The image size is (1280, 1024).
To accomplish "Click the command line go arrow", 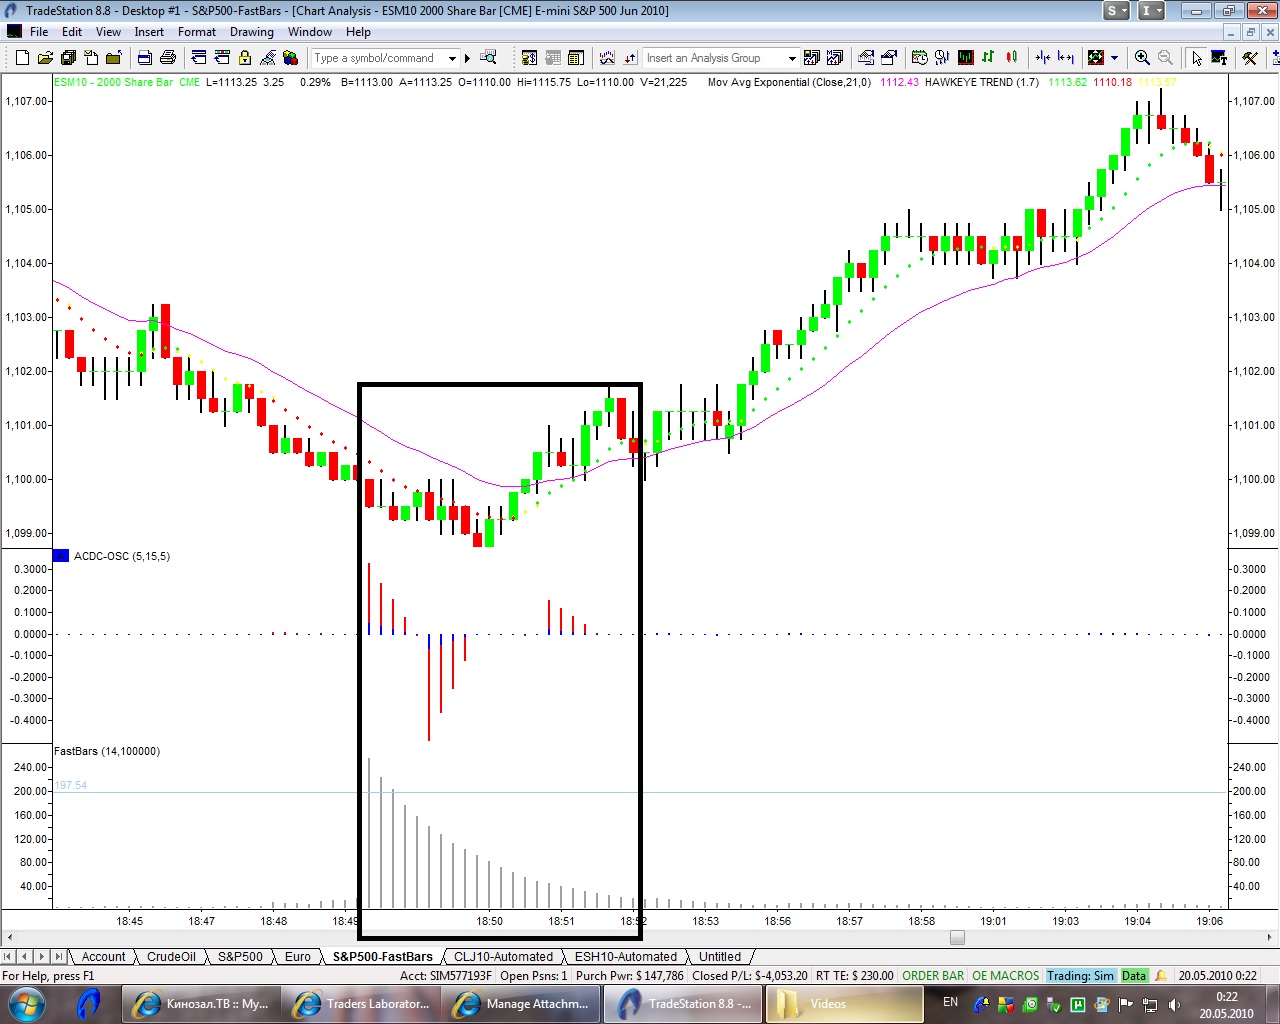I will coord(467,58).
